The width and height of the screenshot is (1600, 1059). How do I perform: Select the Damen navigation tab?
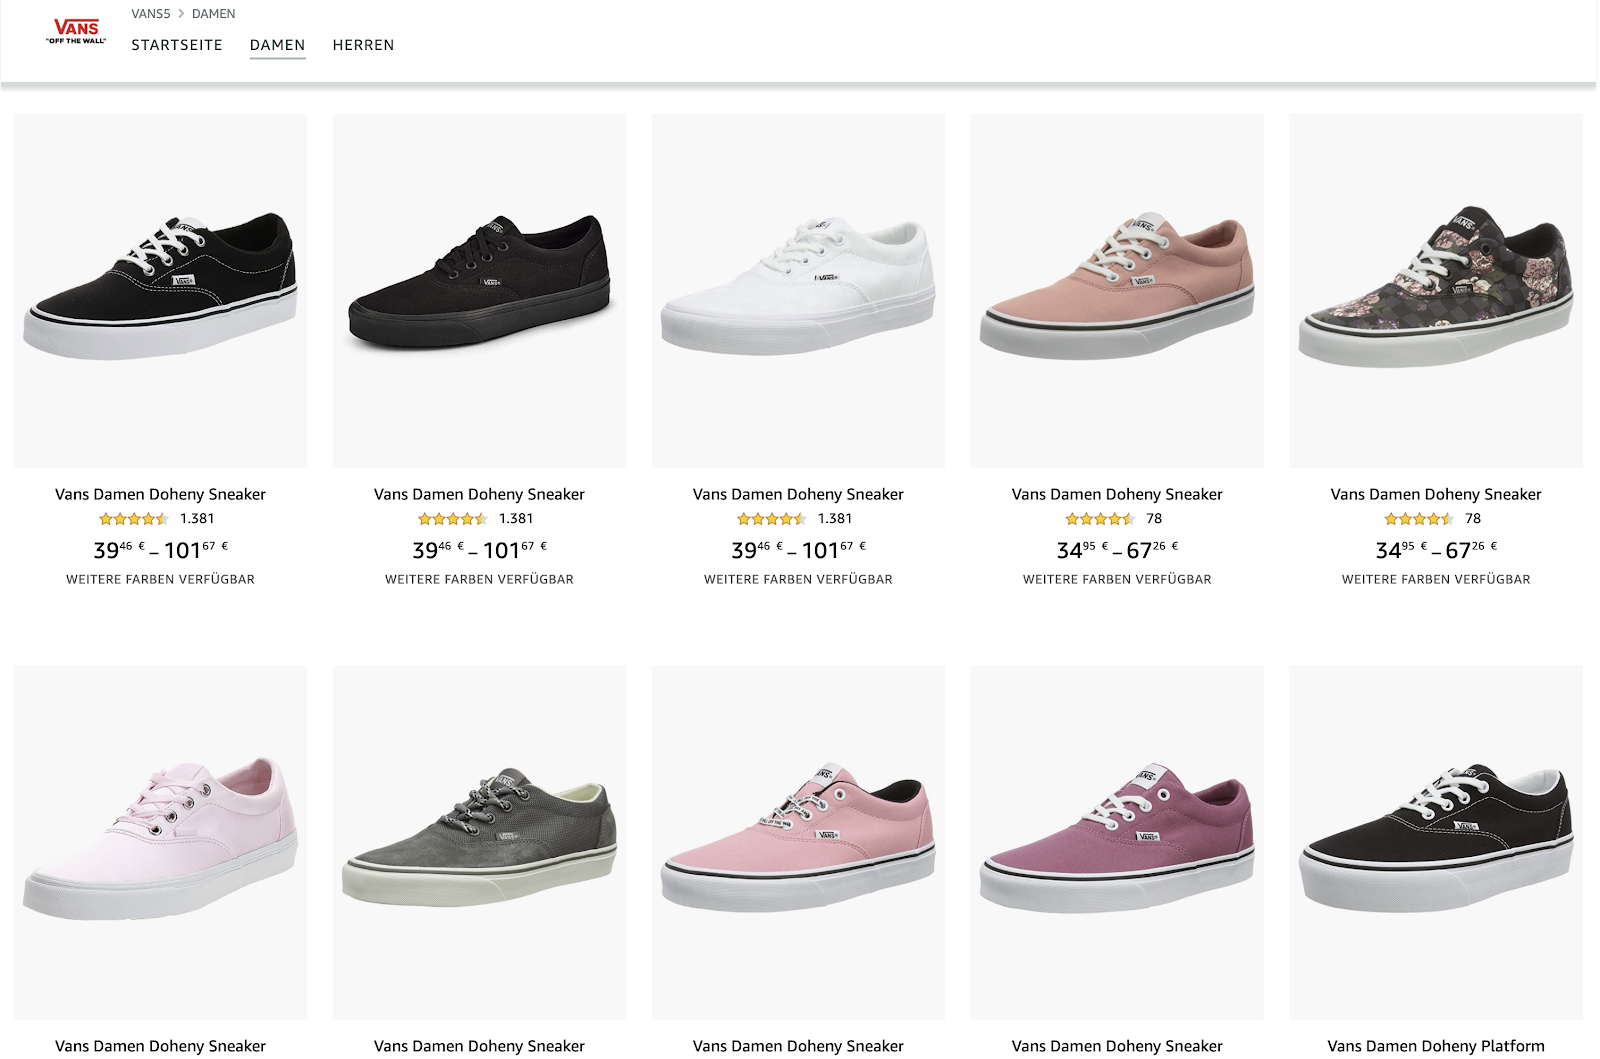pos(277,45)
